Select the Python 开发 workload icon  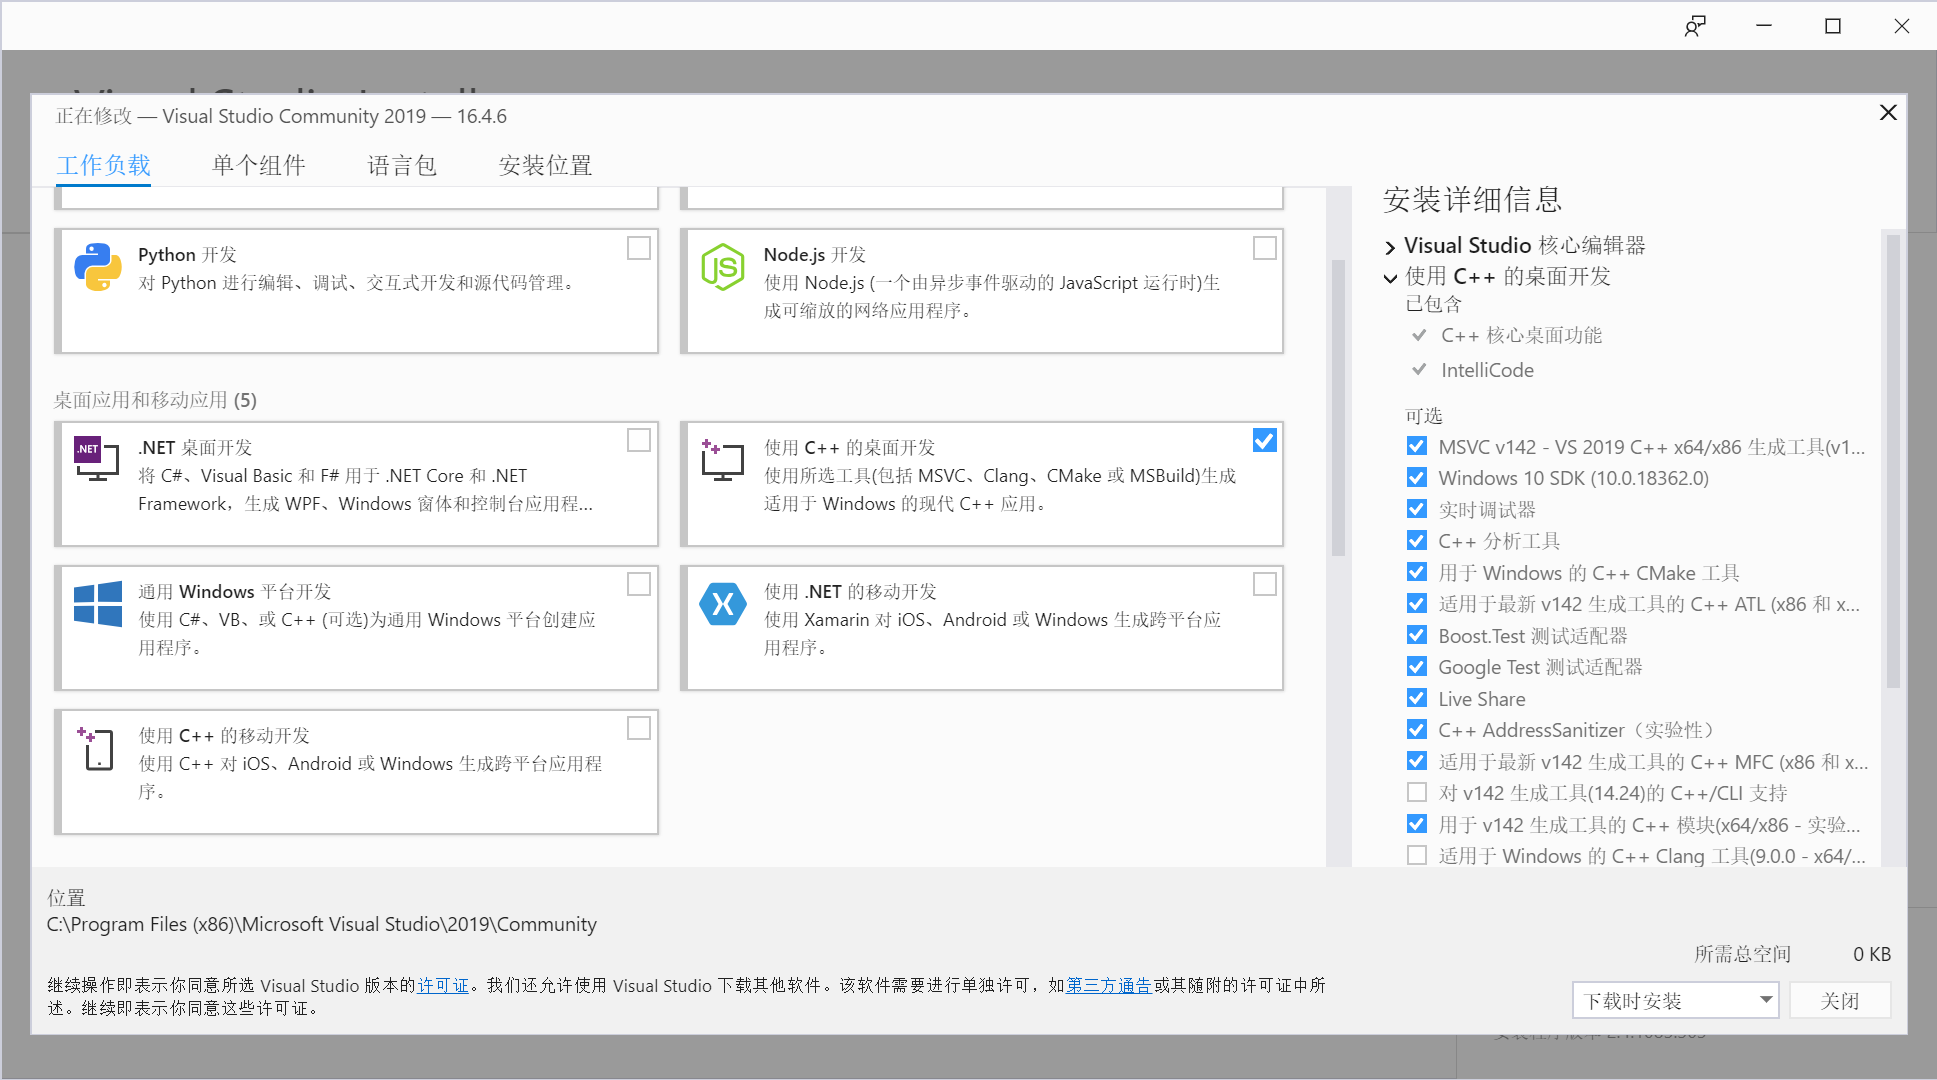click(x=96, y=266)
